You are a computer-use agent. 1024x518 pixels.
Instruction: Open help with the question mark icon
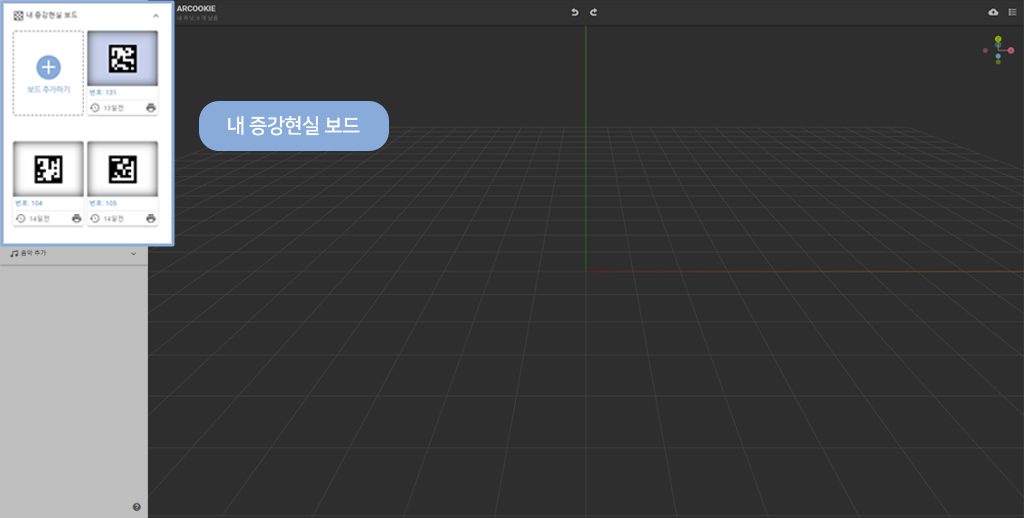(136, 507)
